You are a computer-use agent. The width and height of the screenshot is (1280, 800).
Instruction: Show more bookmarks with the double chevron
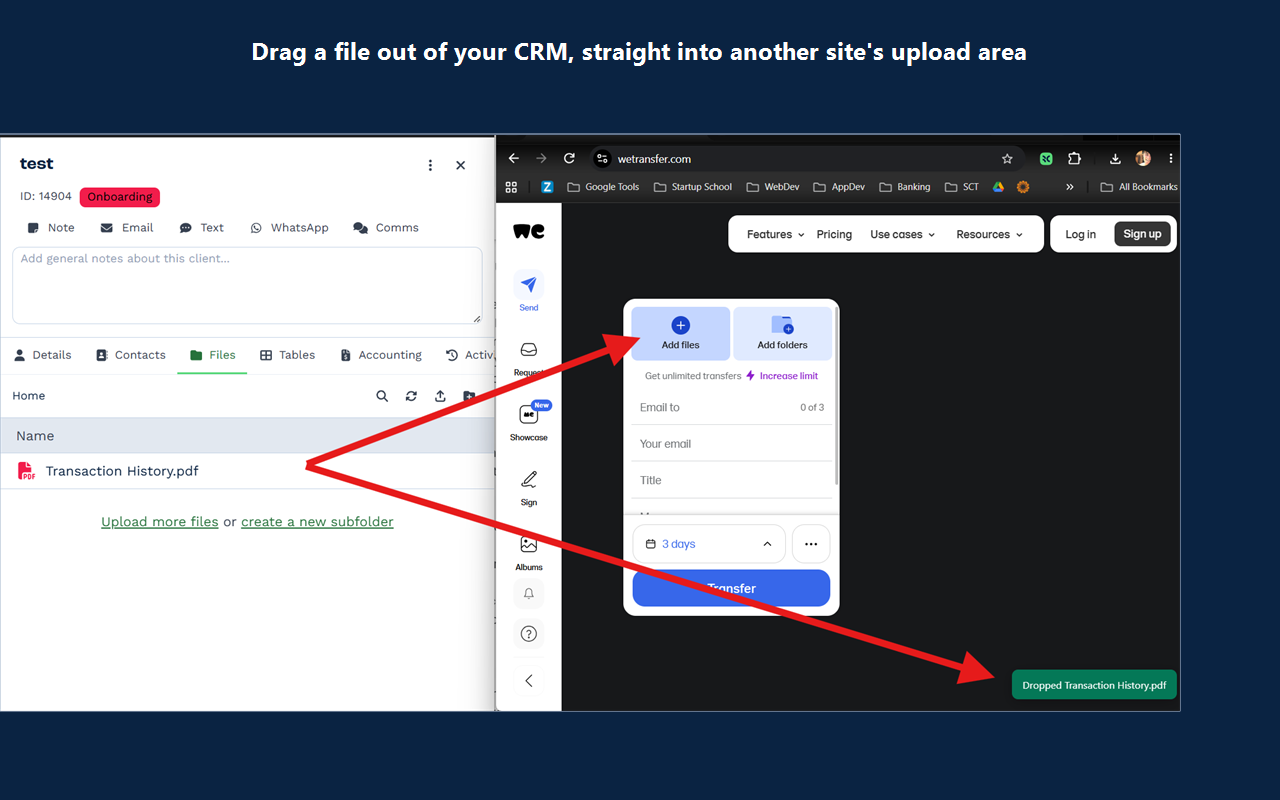(x=1069, y=187)
